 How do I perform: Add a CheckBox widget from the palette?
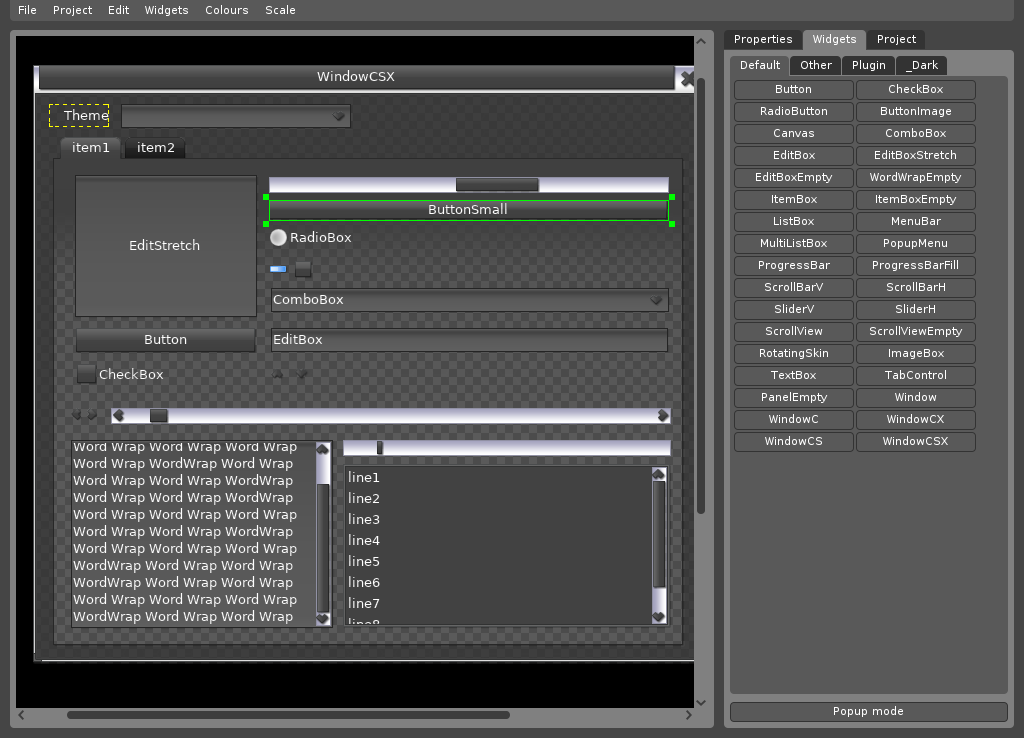point(916,89)
